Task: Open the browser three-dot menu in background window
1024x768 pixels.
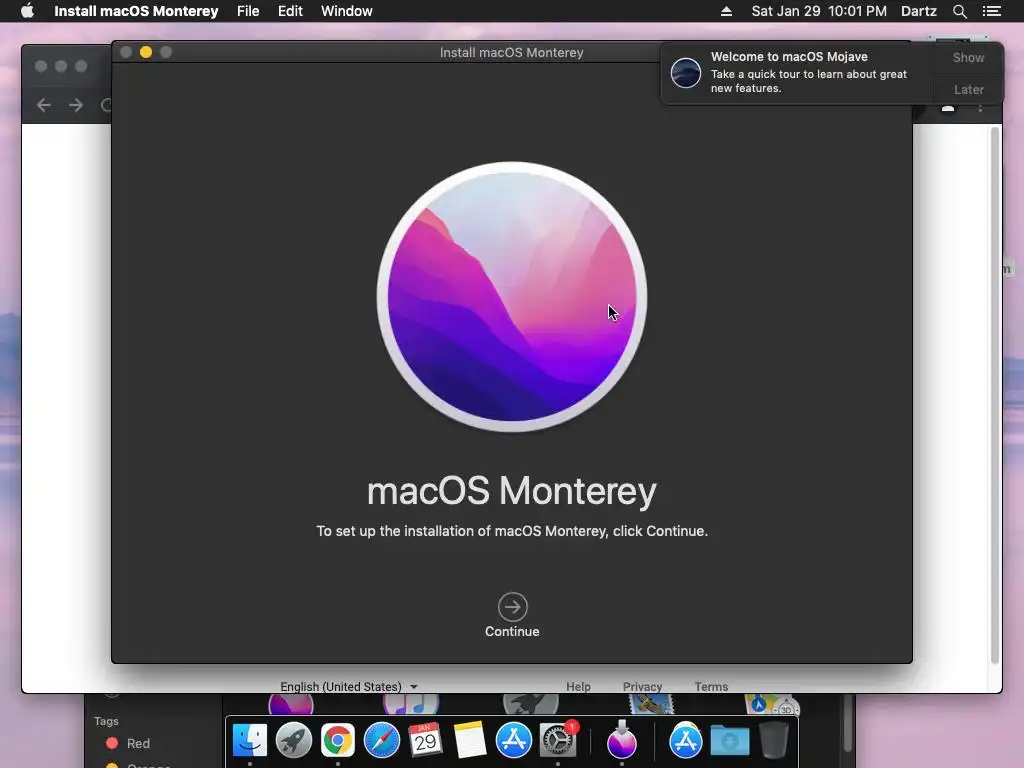Action: click(980, 108)
